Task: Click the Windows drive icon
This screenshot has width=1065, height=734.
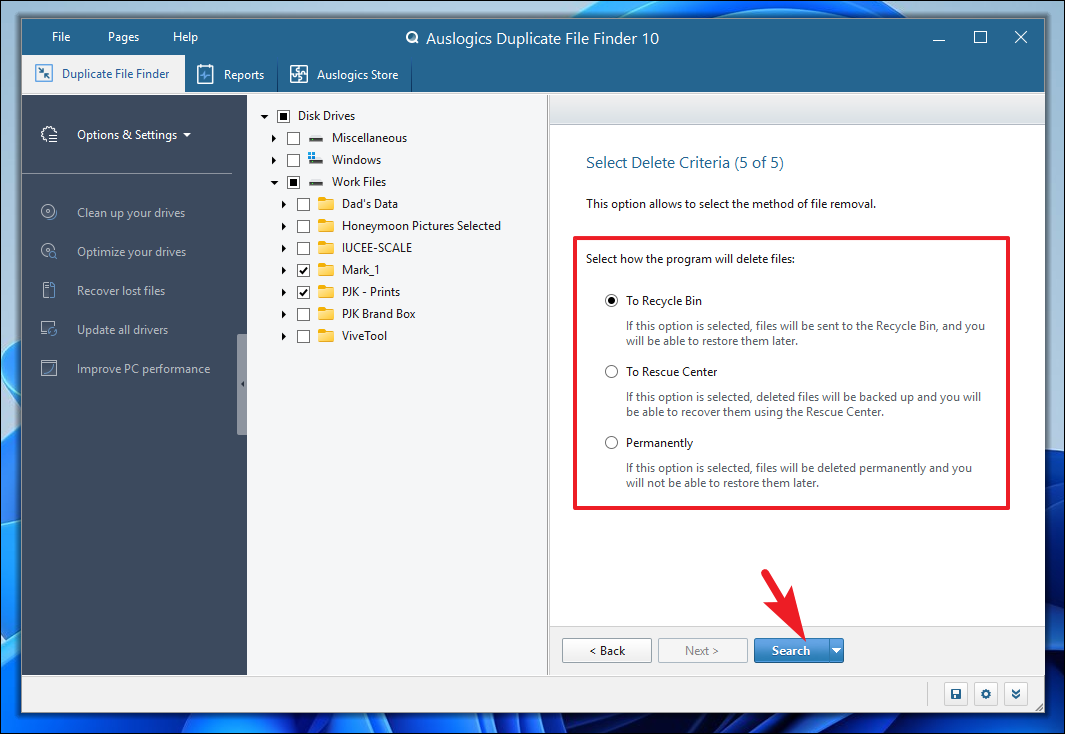Action: point(315,159)
